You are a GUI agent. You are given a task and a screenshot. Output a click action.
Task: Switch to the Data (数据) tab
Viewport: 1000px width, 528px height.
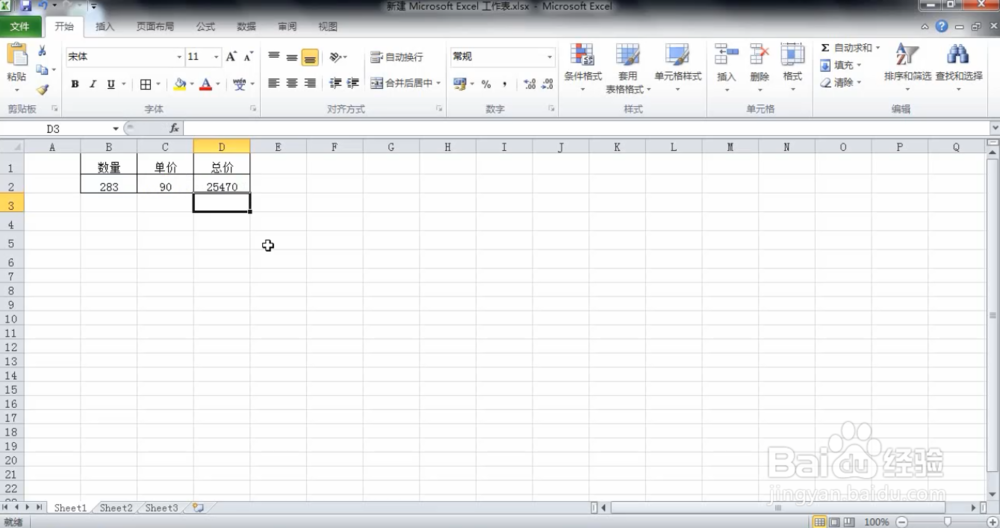click(246, 27)
